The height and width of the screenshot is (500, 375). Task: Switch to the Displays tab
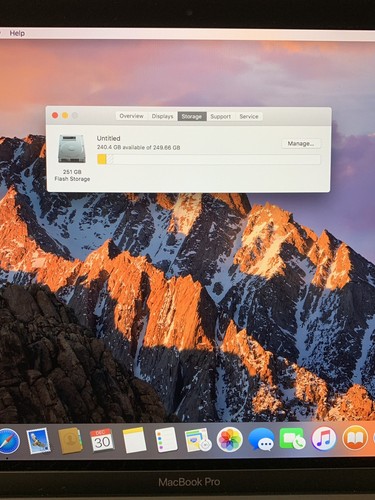point(162,116)
